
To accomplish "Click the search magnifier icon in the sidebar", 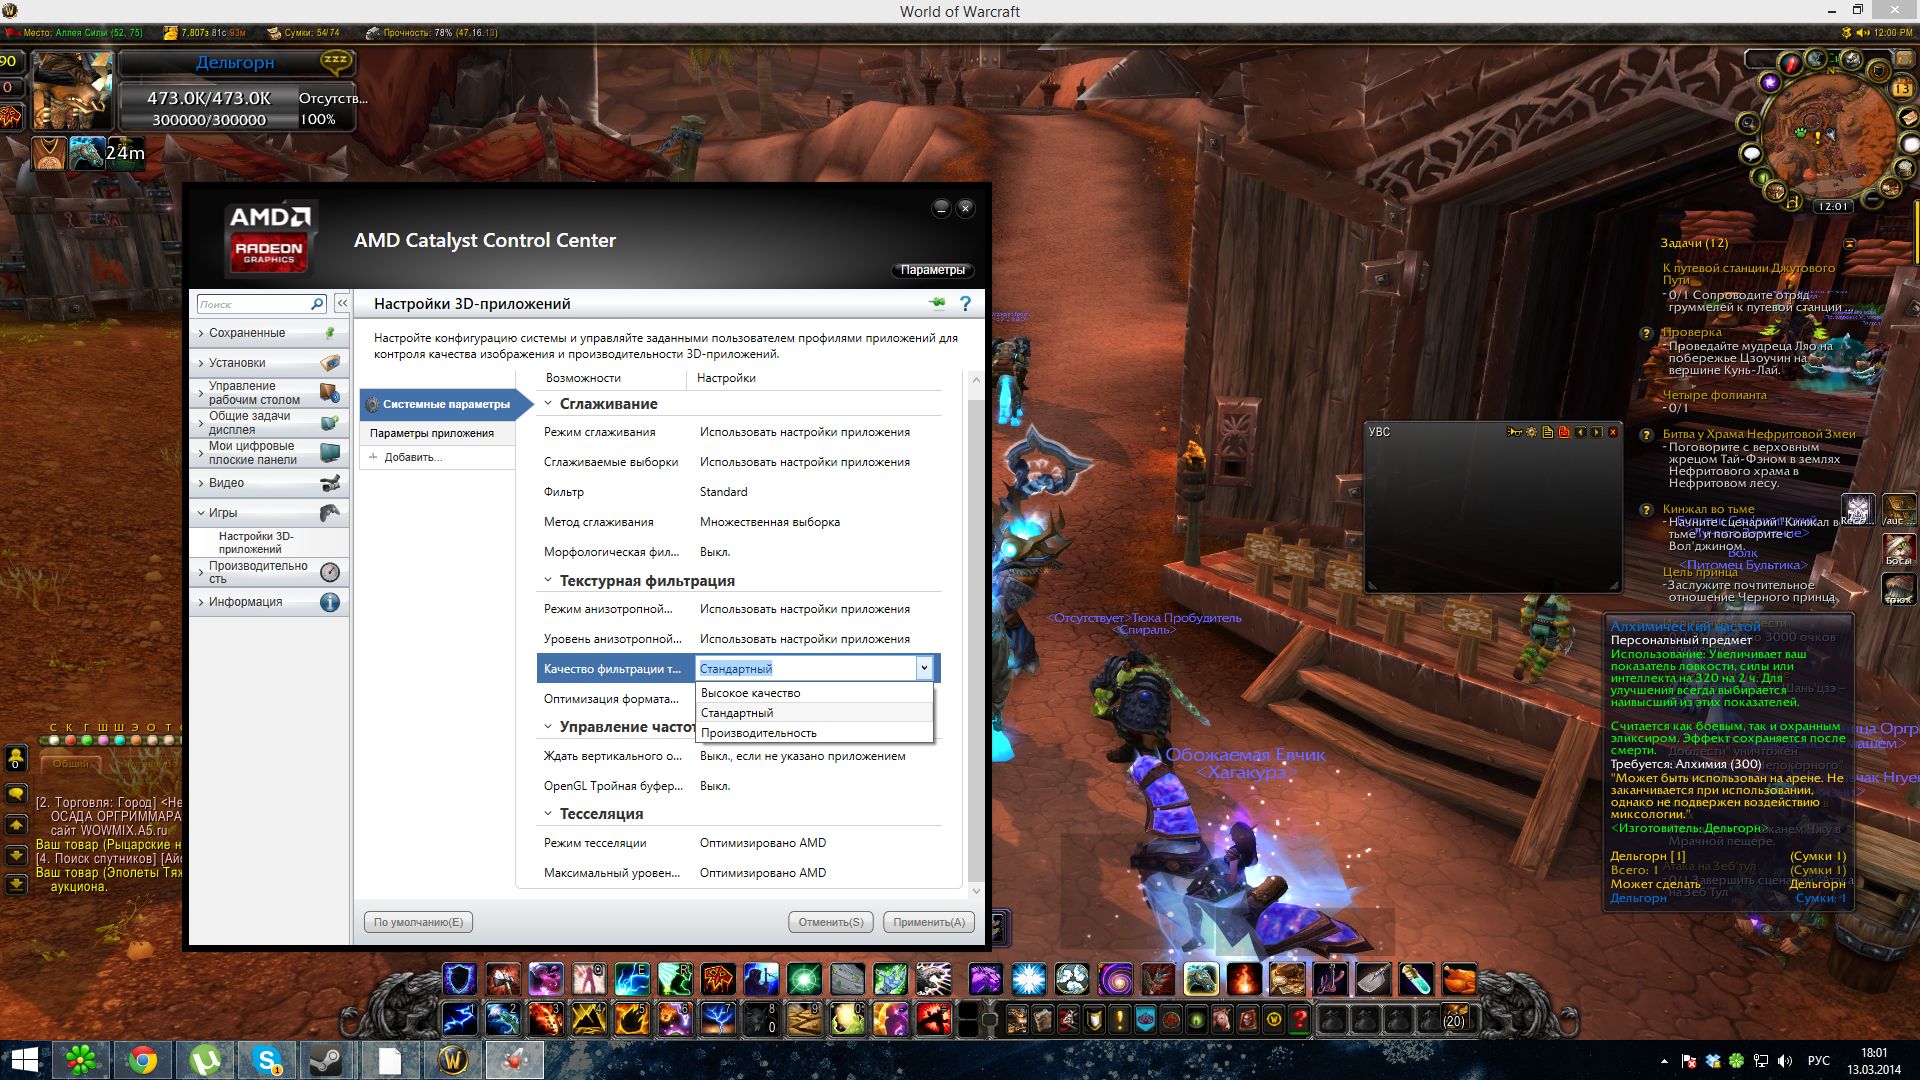I will point(317,304).
